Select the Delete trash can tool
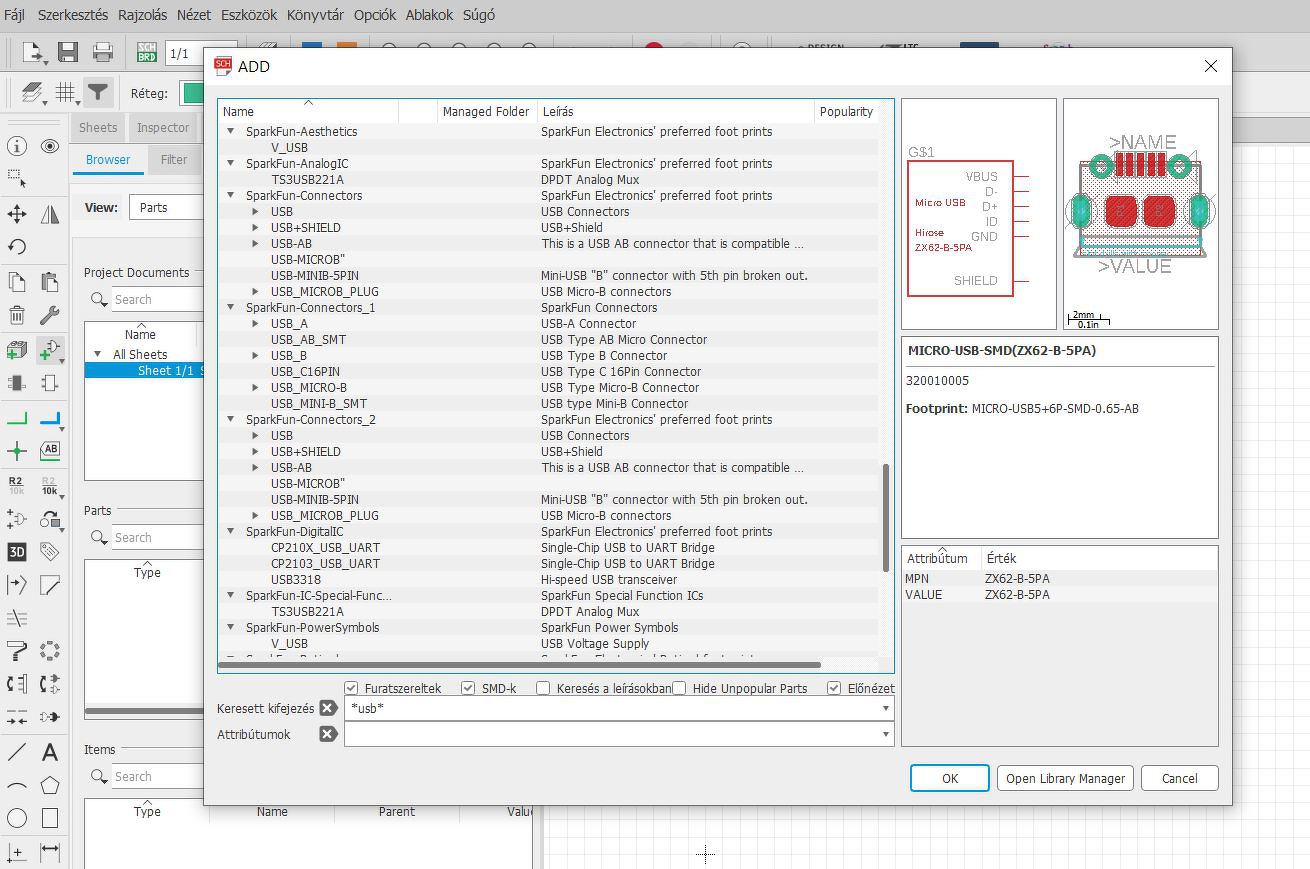1310x869 pixels. tap(17, 316)
